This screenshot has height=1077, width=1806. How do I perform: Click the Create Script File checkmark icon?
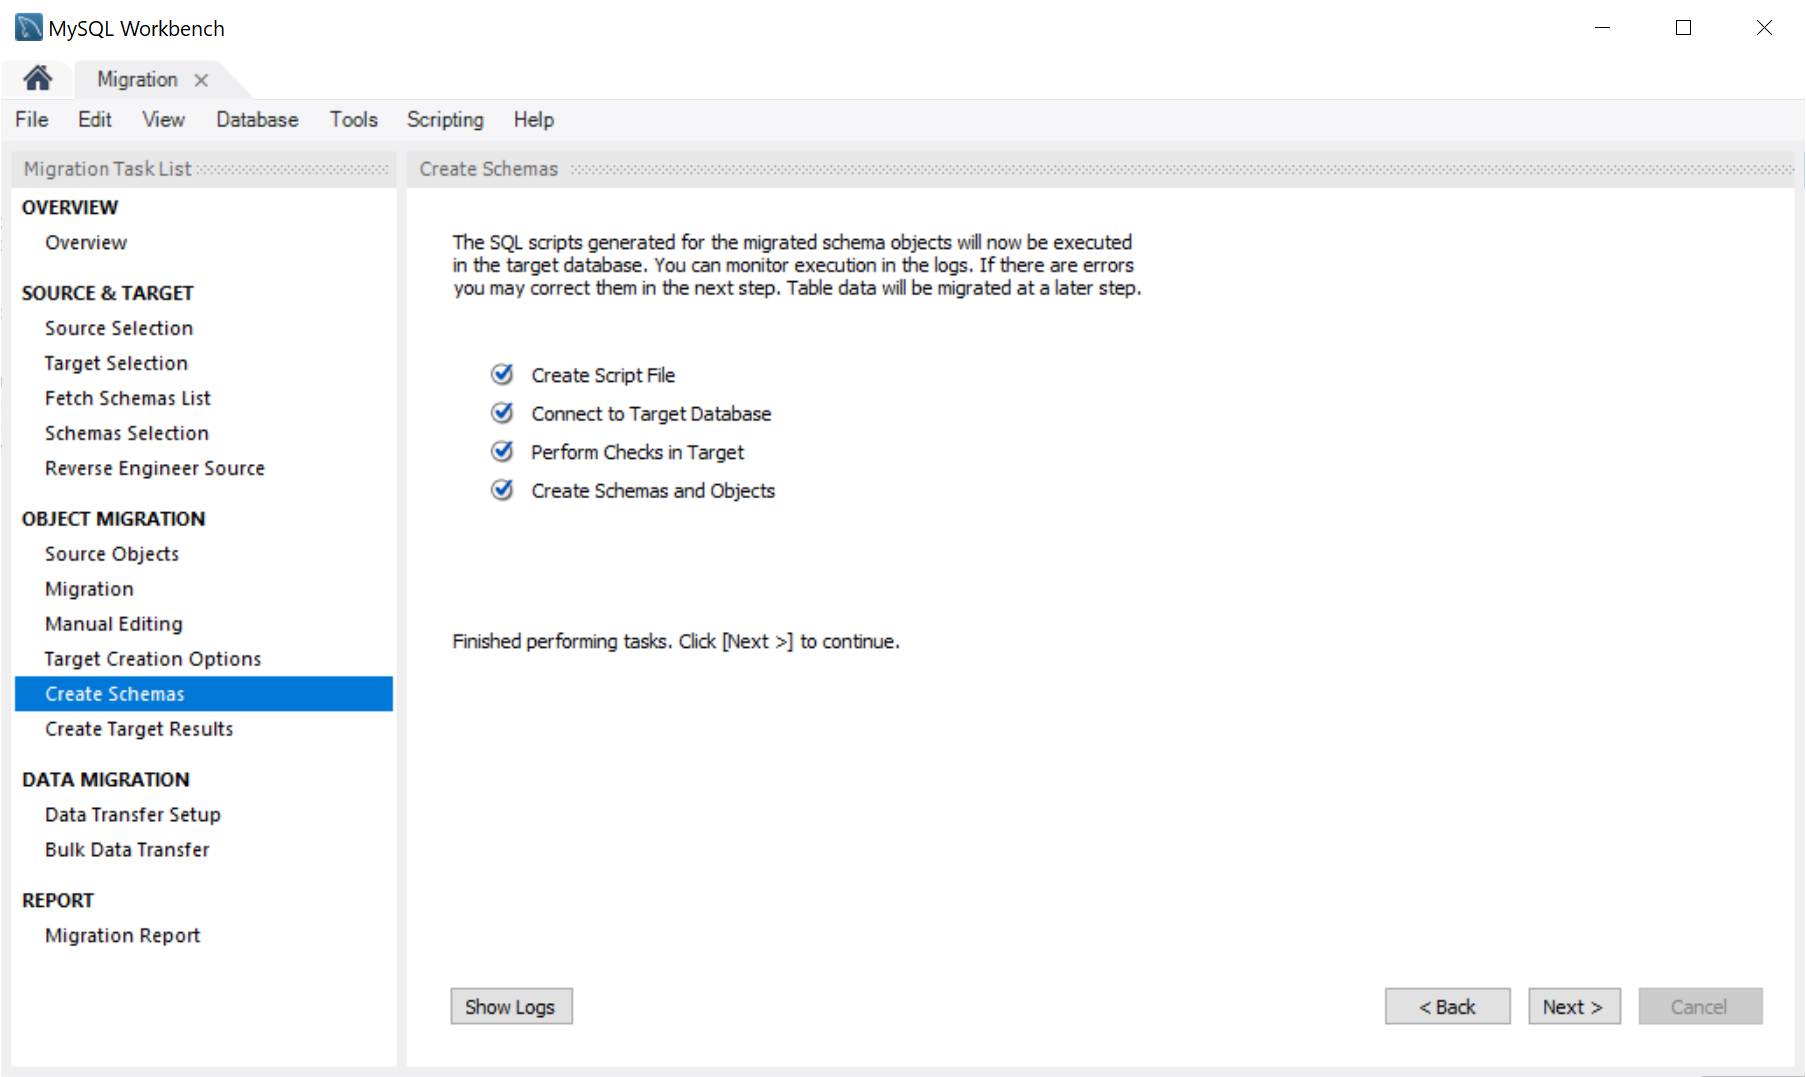502,375
